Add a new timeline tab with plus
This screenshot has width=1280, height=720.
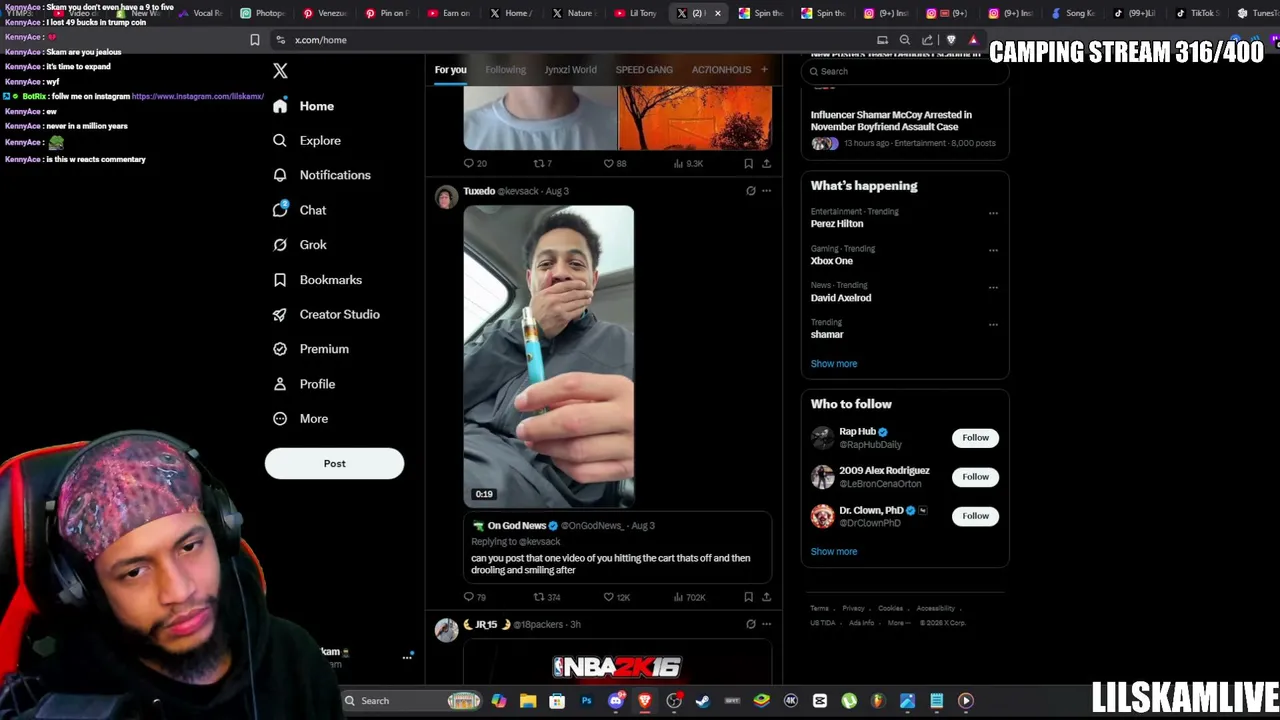click(764, 69)
